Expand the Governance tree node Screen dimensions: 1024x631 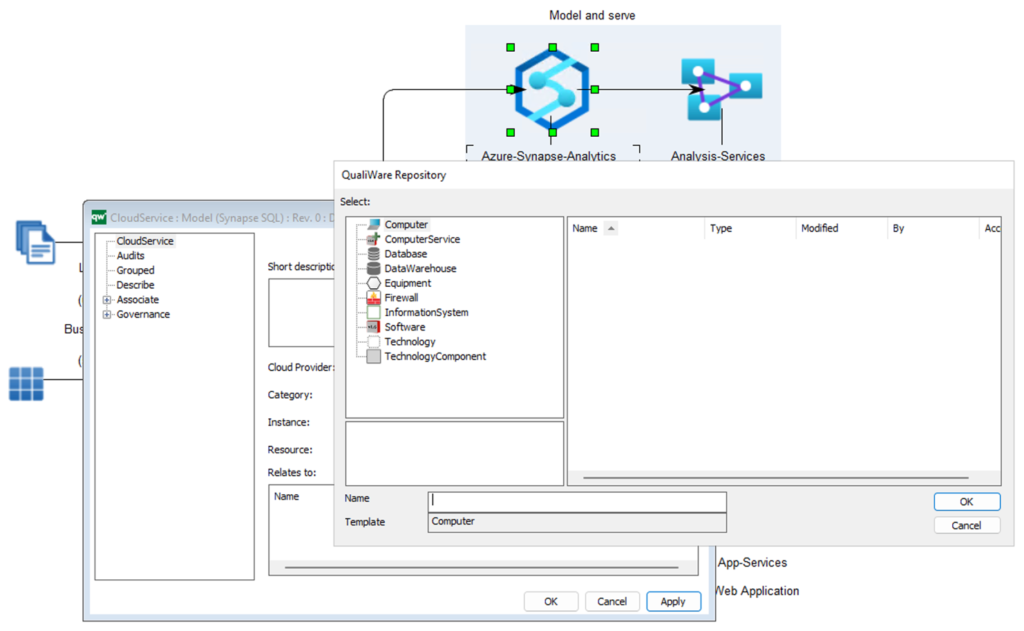108,314
